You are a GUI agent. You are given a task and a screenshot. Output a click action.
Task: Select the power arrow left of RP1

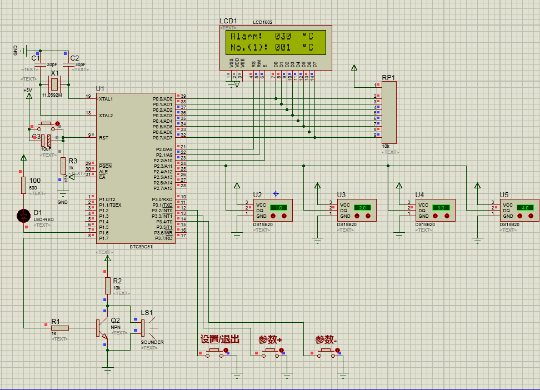pos(354,68)
